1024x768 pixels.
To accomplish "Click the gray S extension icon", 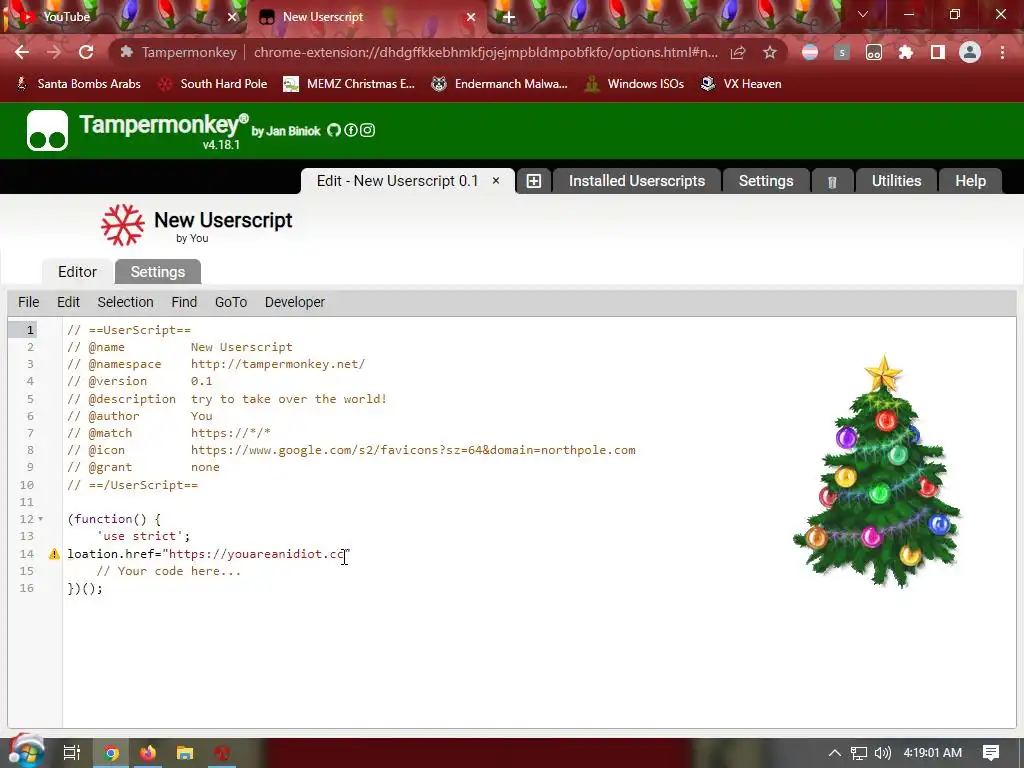I will 842,52.
